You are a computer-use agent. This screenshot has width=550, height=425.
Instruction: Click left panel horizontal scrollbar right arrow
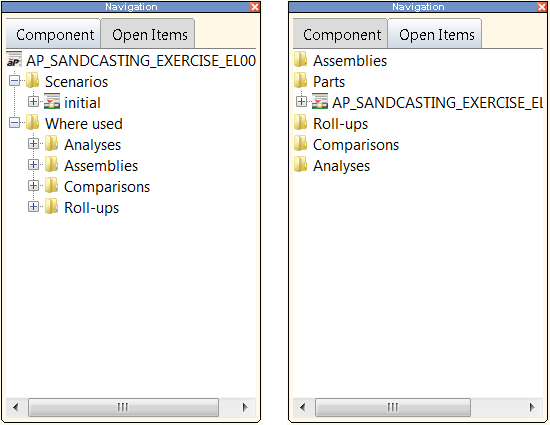tap(245, 407)
